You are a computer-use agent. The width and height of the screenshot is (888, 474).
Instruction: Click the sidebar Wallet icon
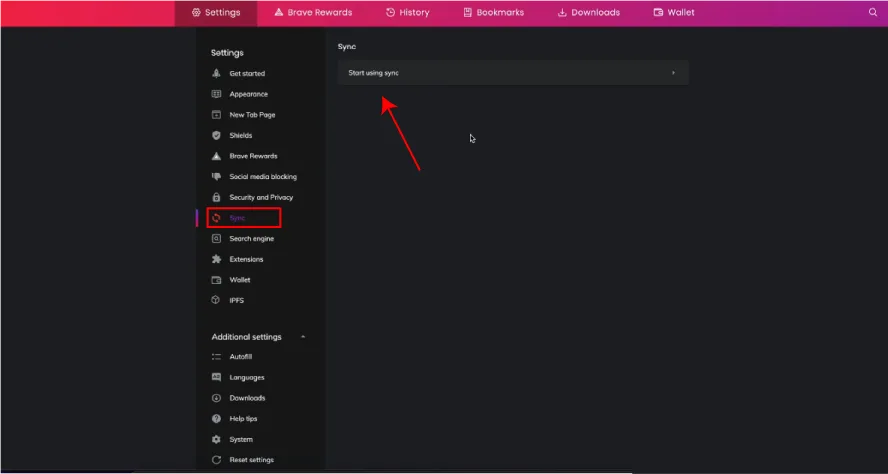tap(216, 280)
